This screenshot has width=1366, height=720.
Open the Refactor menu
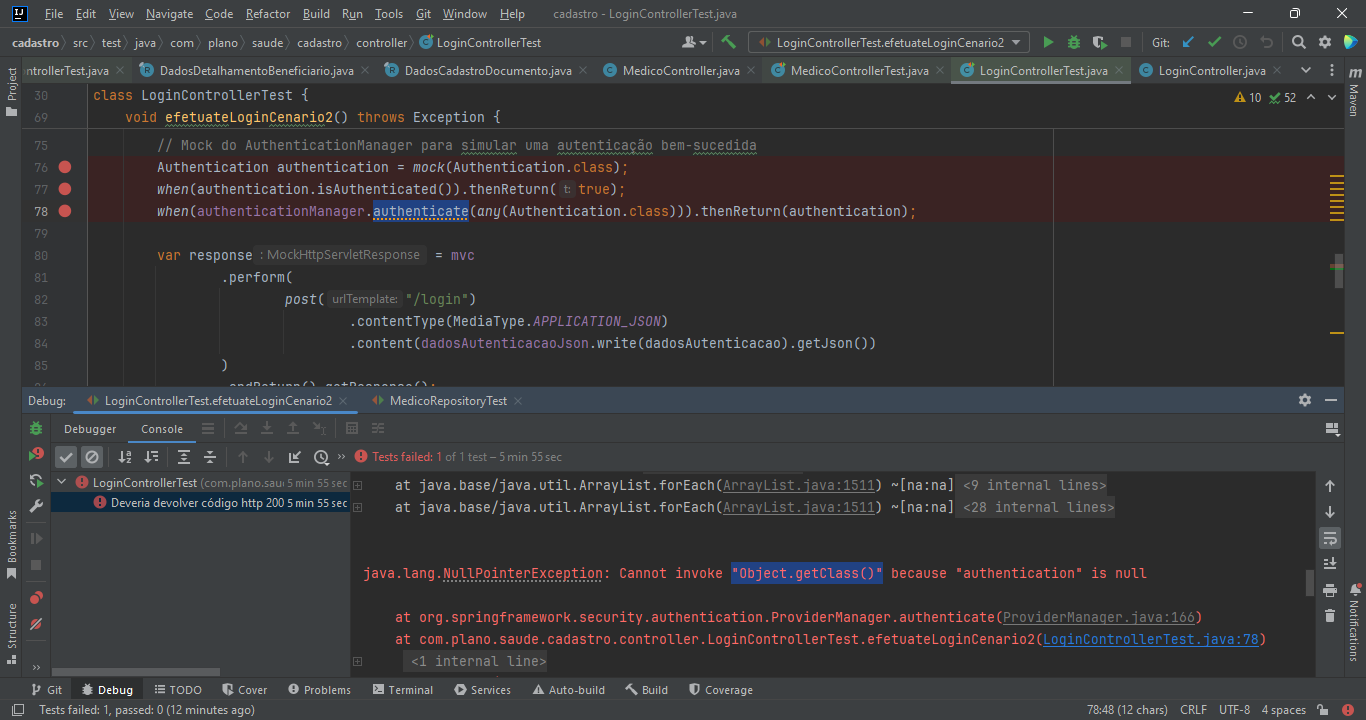(268, 14)
